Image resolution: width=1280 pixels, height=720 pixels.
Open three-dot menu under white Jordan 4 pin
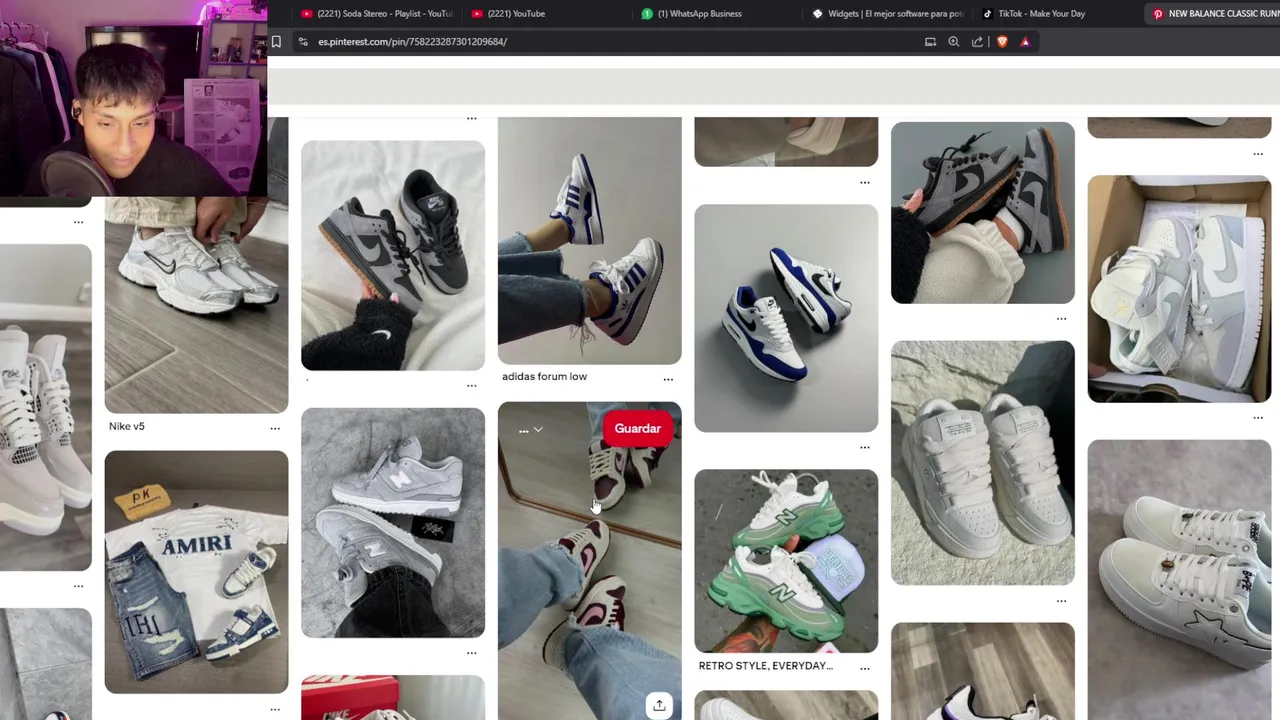tap(79, 587)
